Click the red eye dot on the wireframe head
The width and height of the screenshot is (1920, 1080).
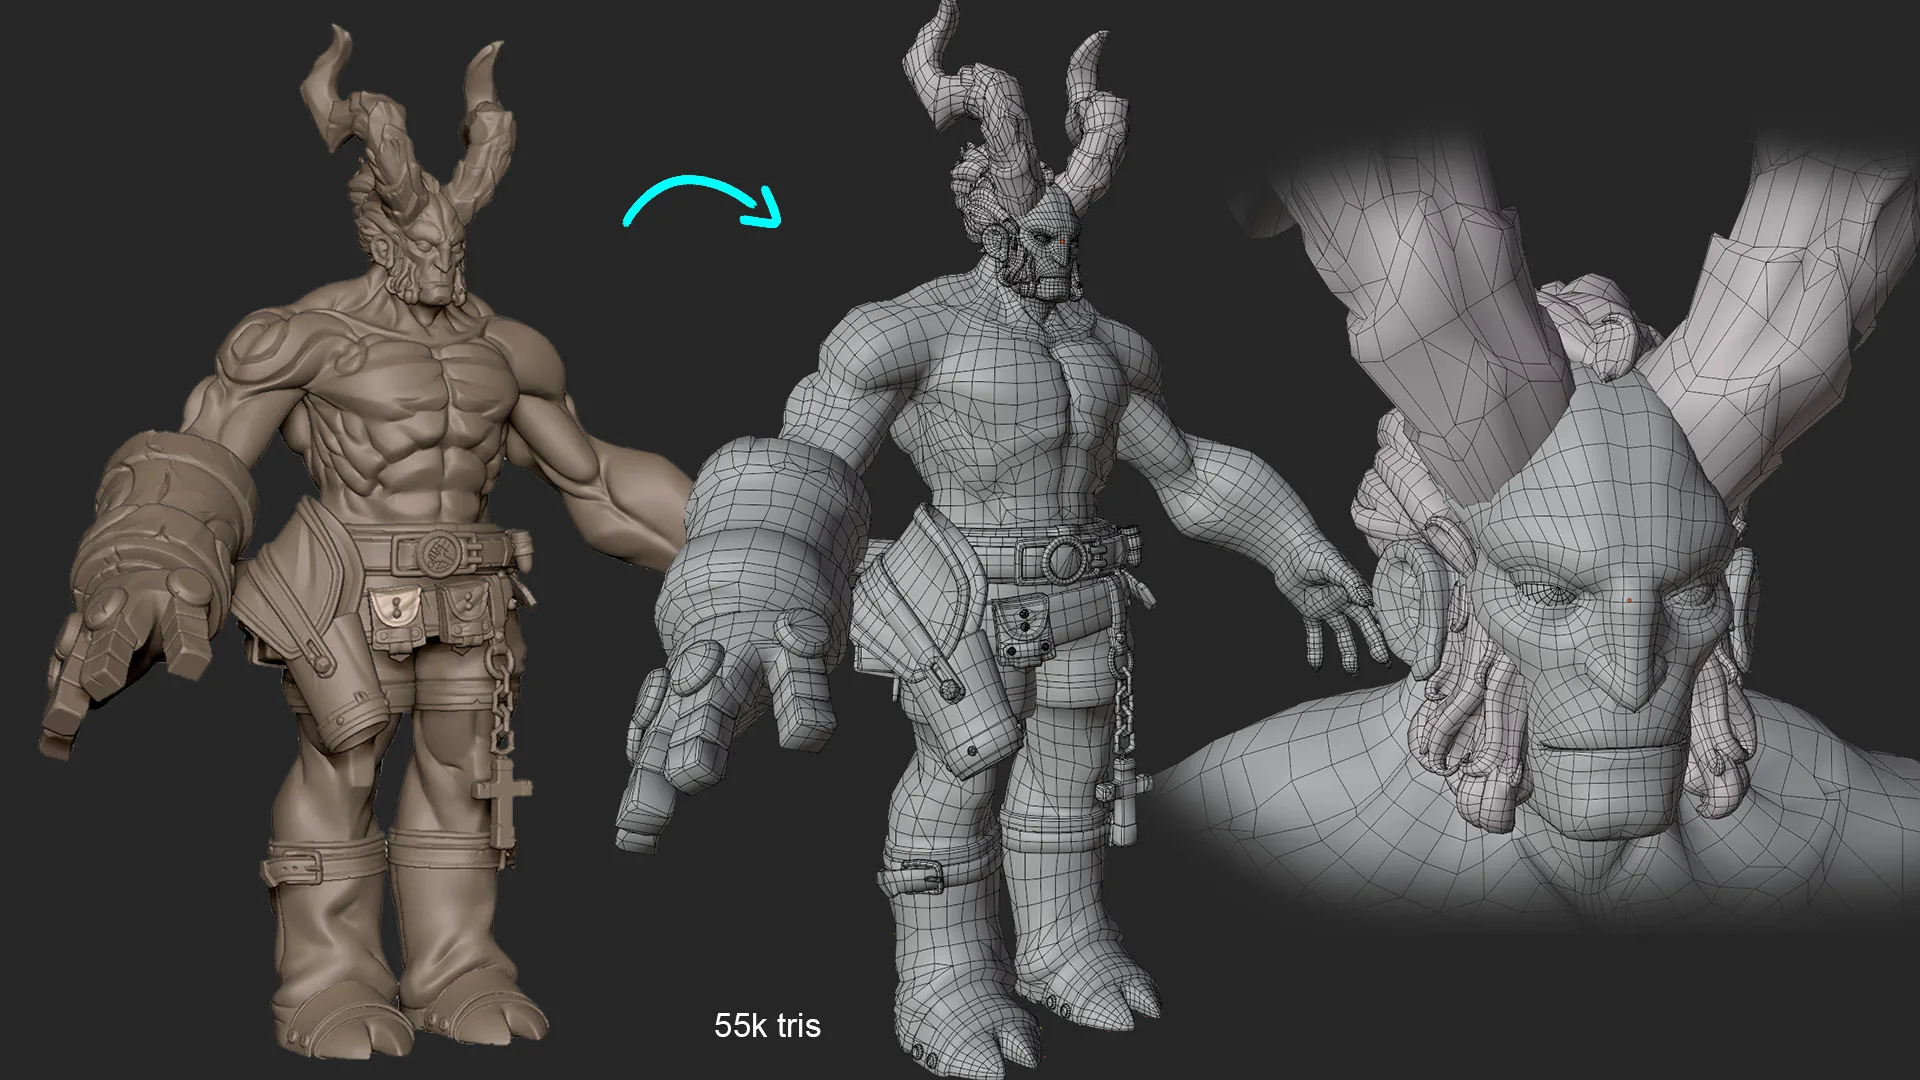click(x=1060, y=241)
